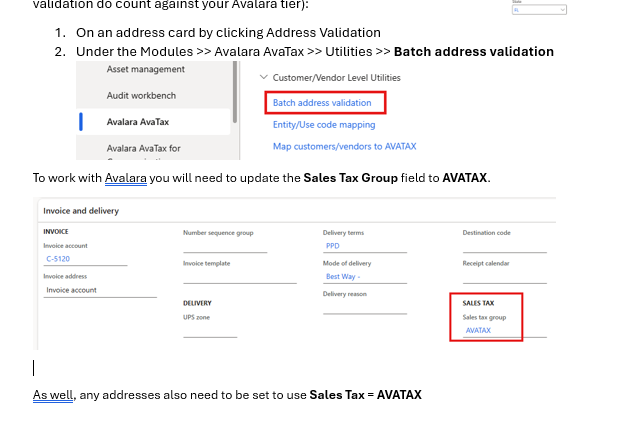This screenshot has height=424, width=617.
Task: Open the State dropdown showing FL
Action: click(x=539, y=10)
